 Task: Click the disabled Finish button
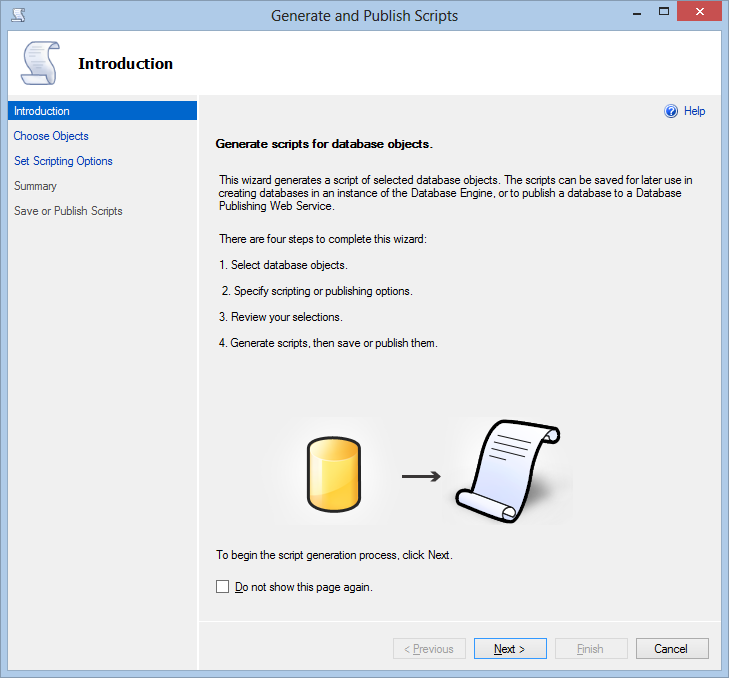591,649
